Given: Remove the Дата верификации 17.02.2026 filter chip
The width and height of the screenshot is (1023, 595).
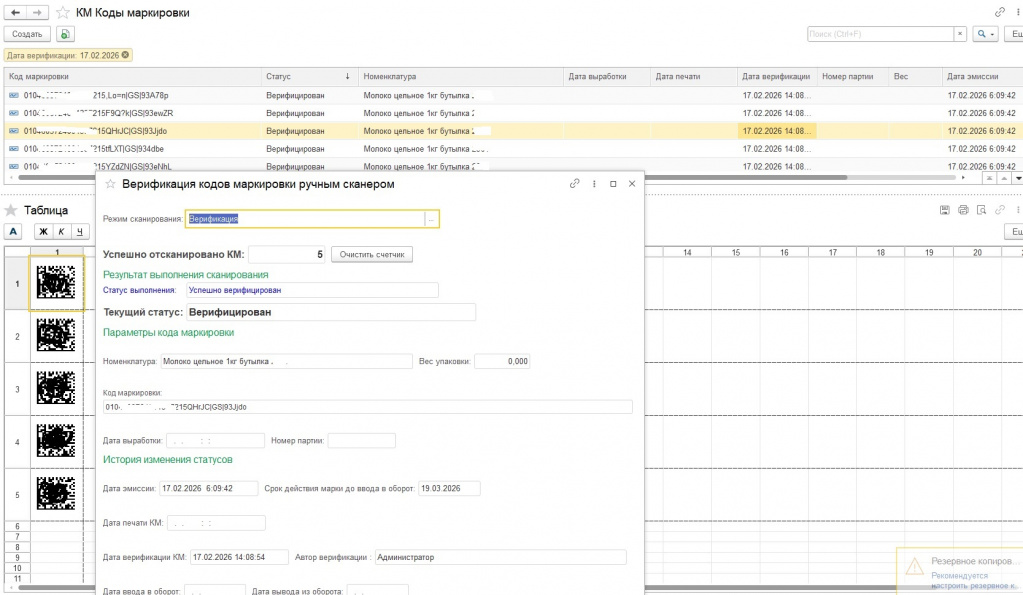Looking at the screenshot, I should click(x=125, y=55).
